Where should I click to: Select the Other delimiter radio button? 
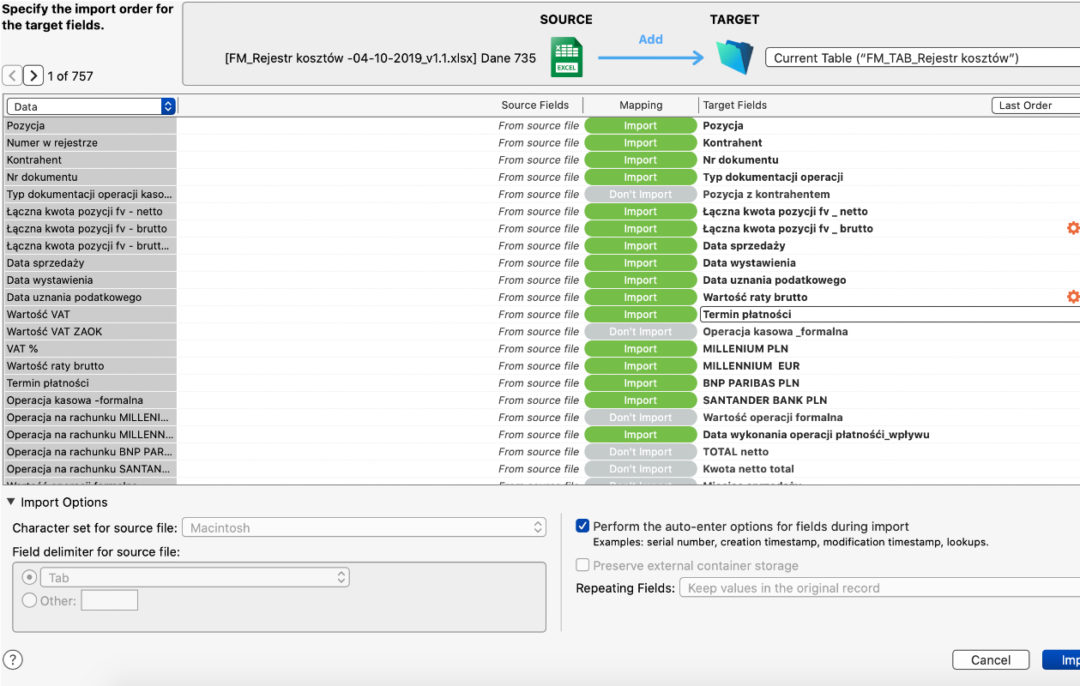[30, 601]
